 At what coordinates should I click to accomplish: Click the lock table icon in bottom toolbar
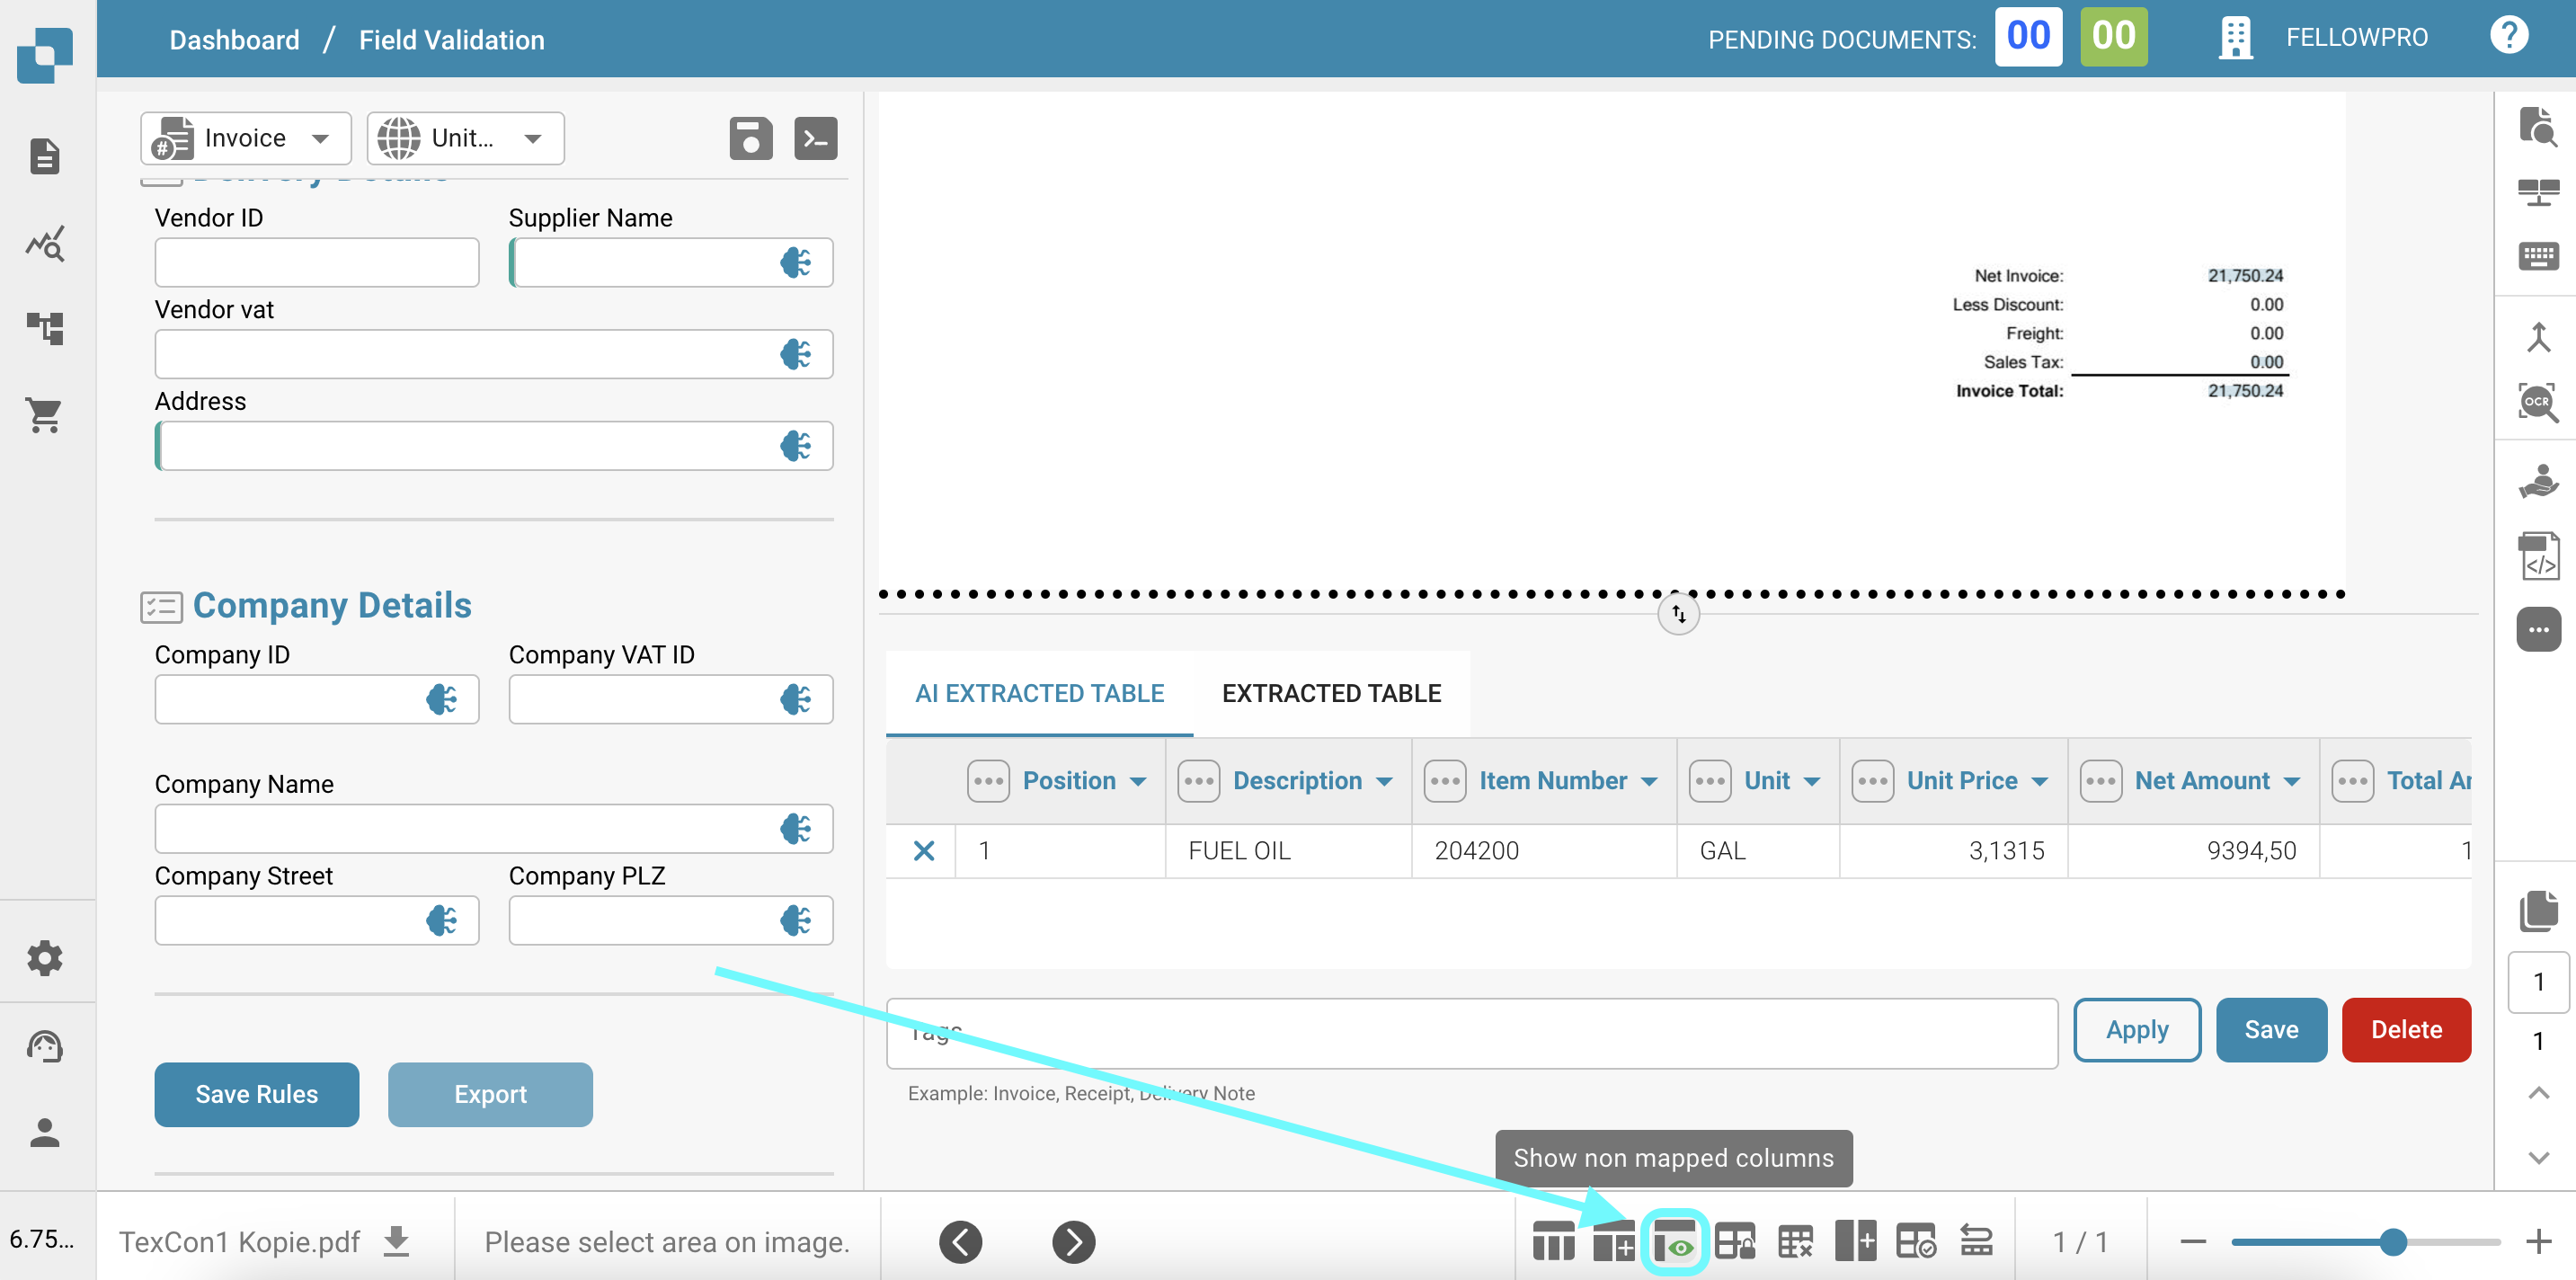click(x=1735, y=1243)
